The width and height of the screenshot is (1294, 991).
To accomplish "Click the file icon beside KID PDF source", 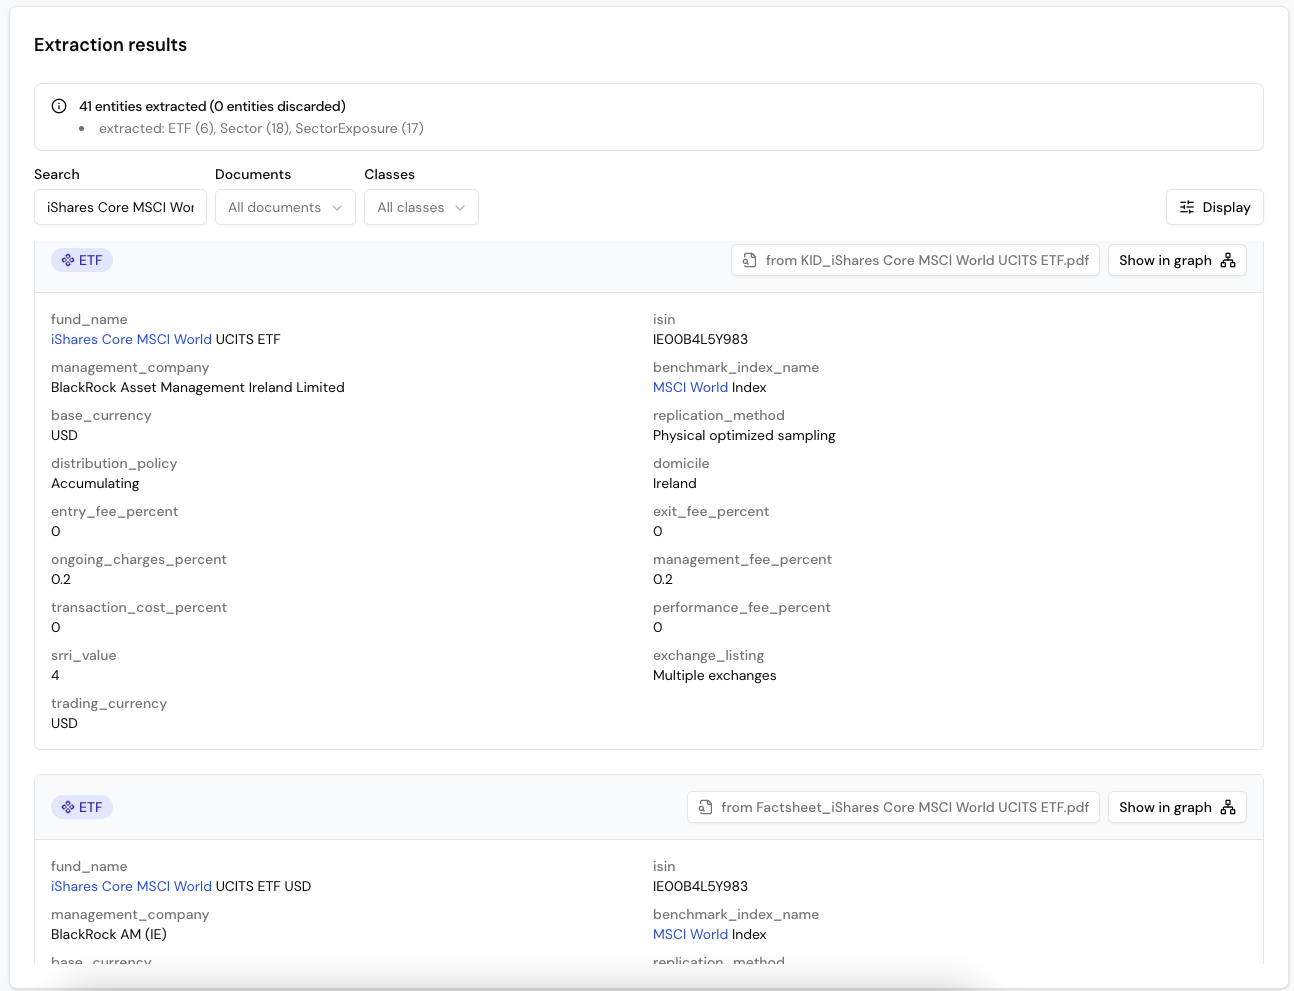I will click(749, 260).
